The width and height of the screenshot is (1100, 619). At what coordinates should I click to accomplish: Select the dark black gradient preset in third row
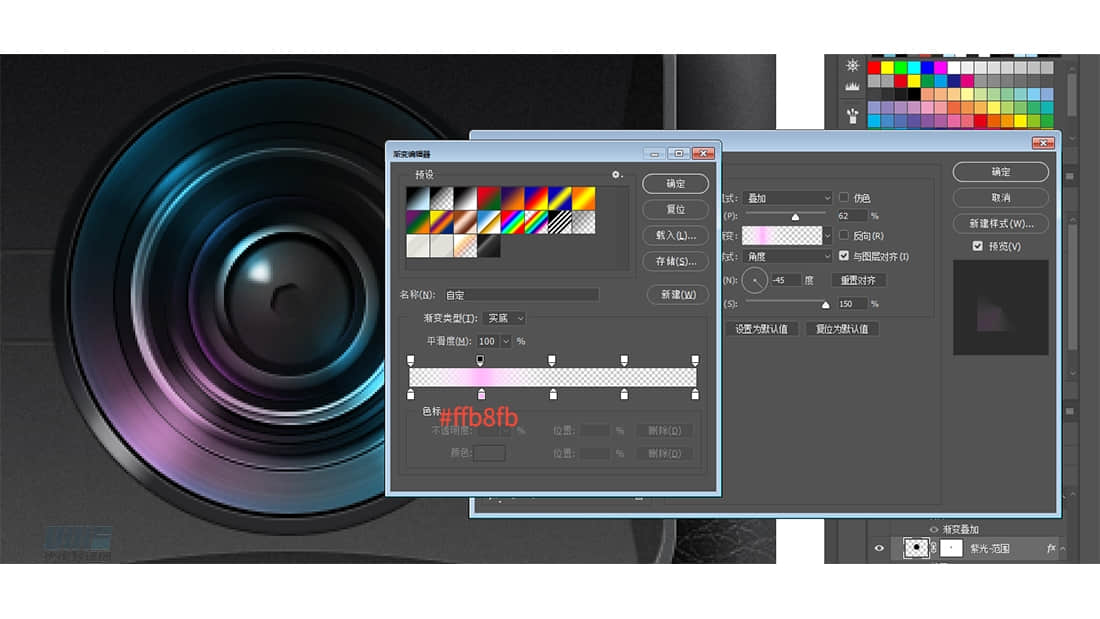[489, 246]
